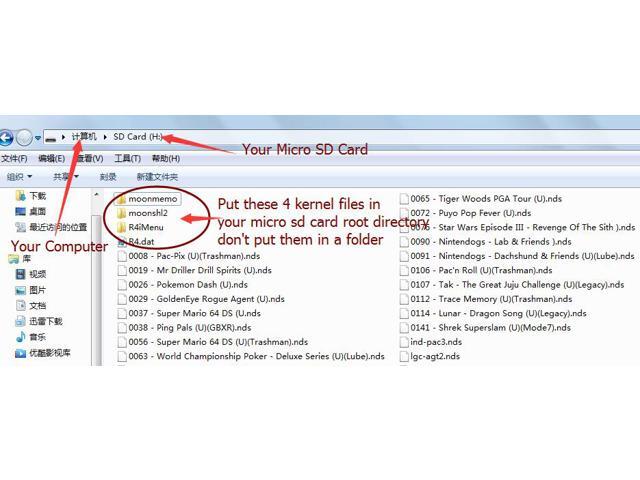Select 迅雷下载 in navigation pane
This screenshot has width=640, height=480.
pos(39,321)
